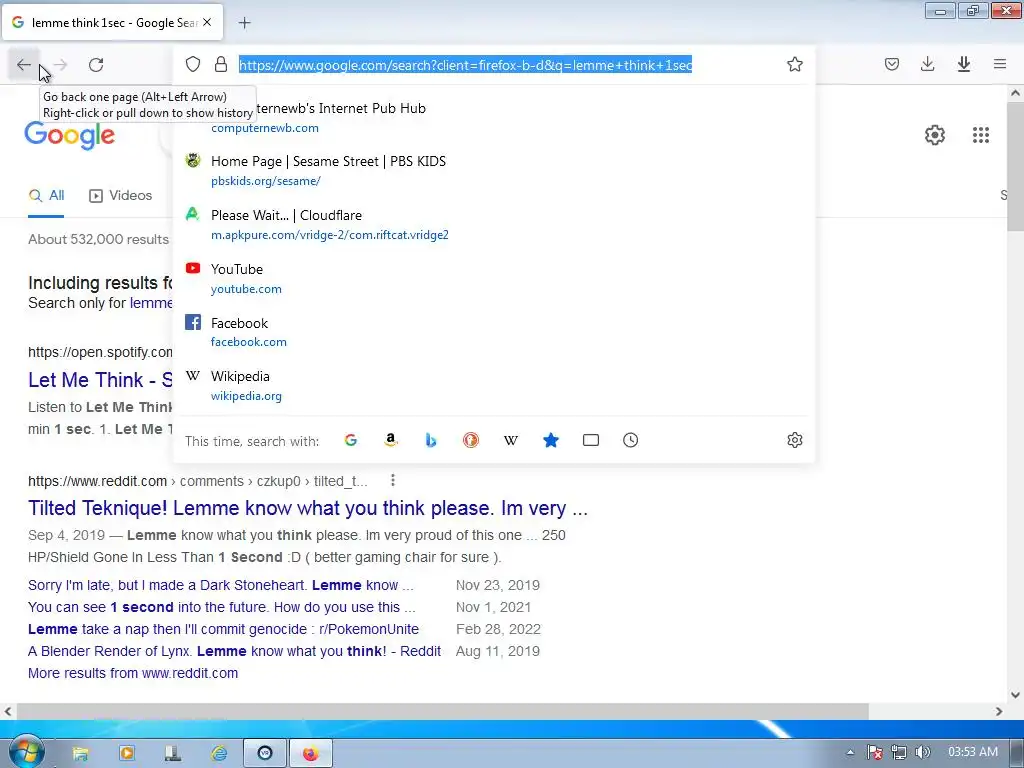Open more options for reddit result
Screen dimensions: 1024x768
(x=392, y=481)
